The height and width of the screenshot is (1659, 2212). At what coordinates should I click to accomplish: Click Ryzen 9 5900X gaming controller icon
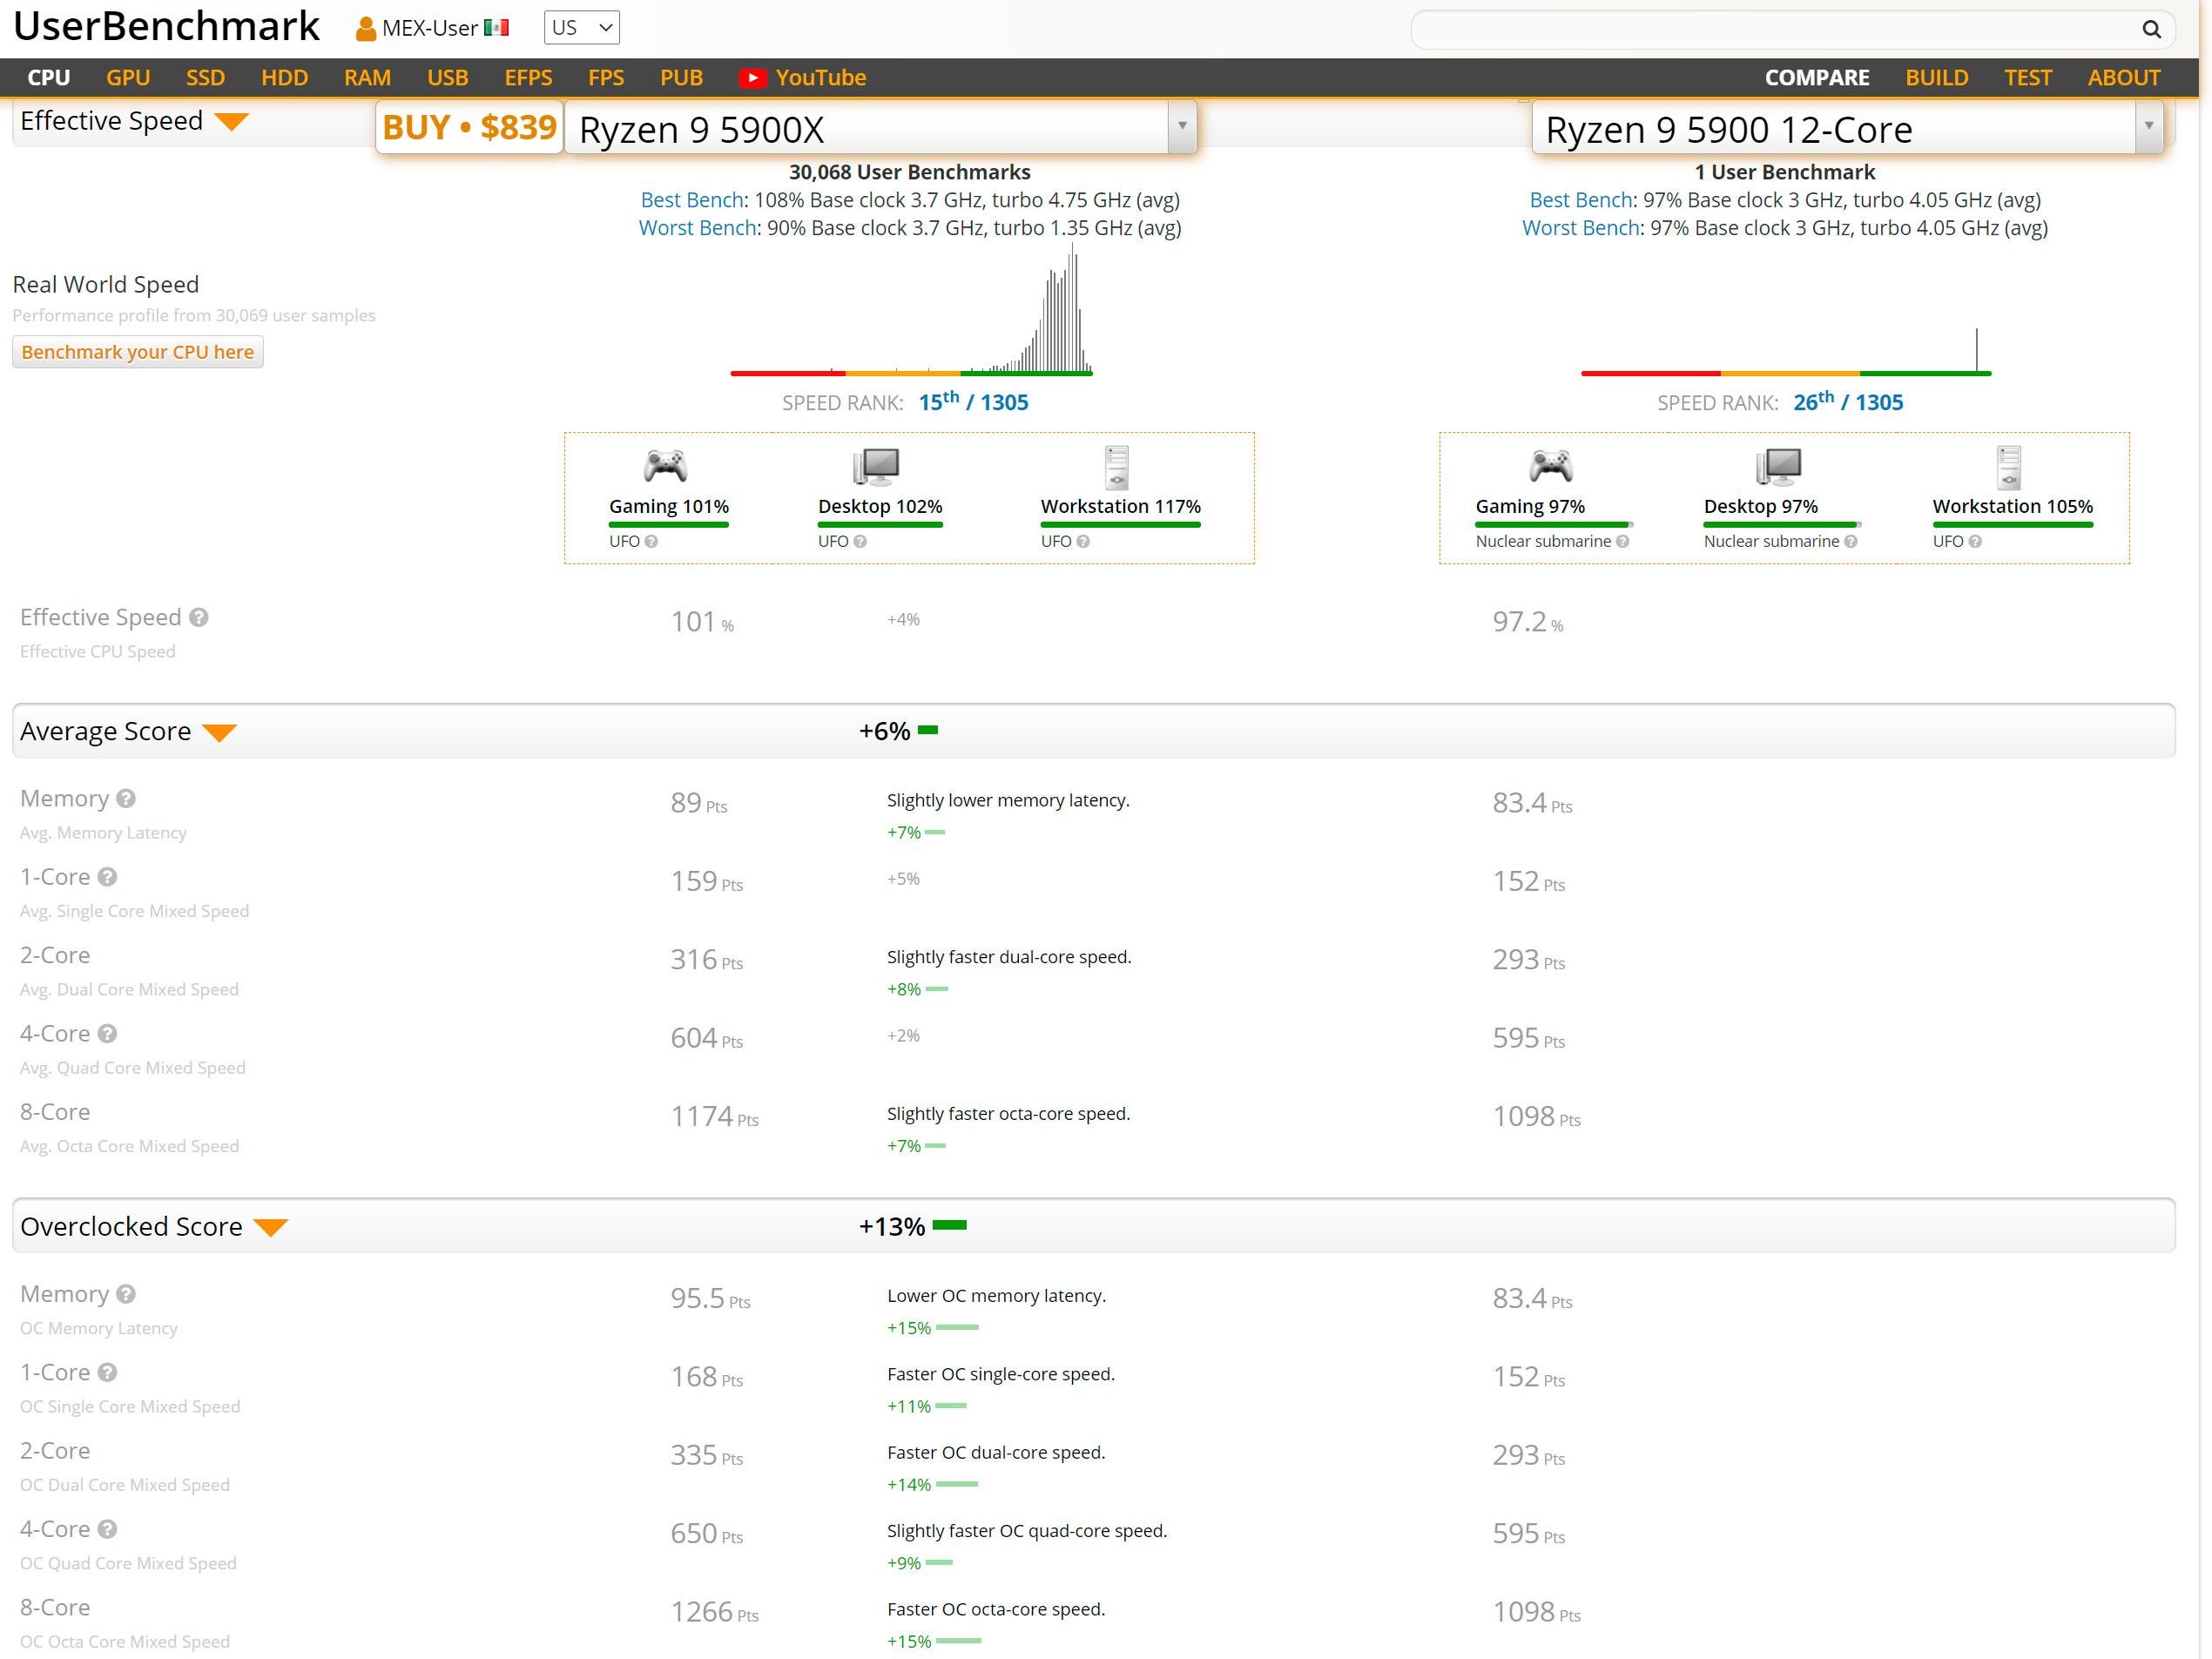tap(665, 466)
